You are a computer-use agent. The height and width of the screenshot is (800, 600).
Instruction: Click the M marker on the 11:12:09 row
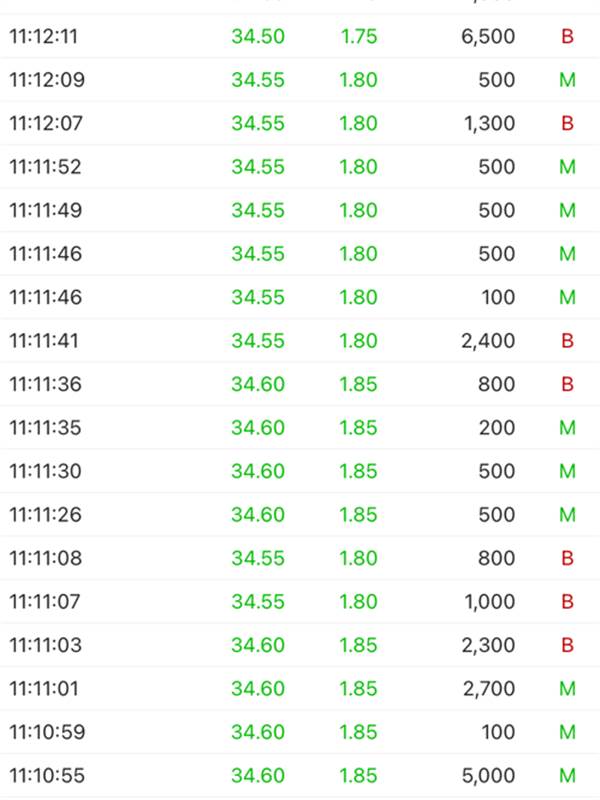coord(567,80)
